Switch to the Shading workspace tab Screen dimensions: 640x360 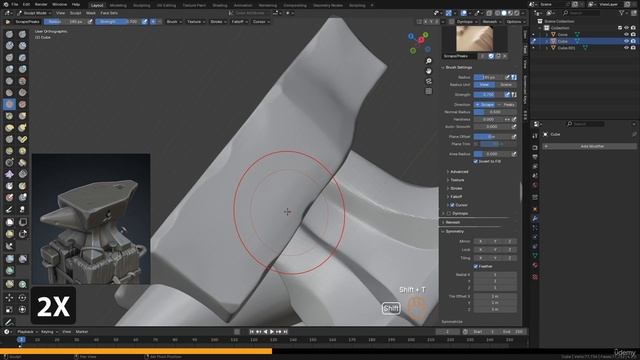[x=220, y=5]
